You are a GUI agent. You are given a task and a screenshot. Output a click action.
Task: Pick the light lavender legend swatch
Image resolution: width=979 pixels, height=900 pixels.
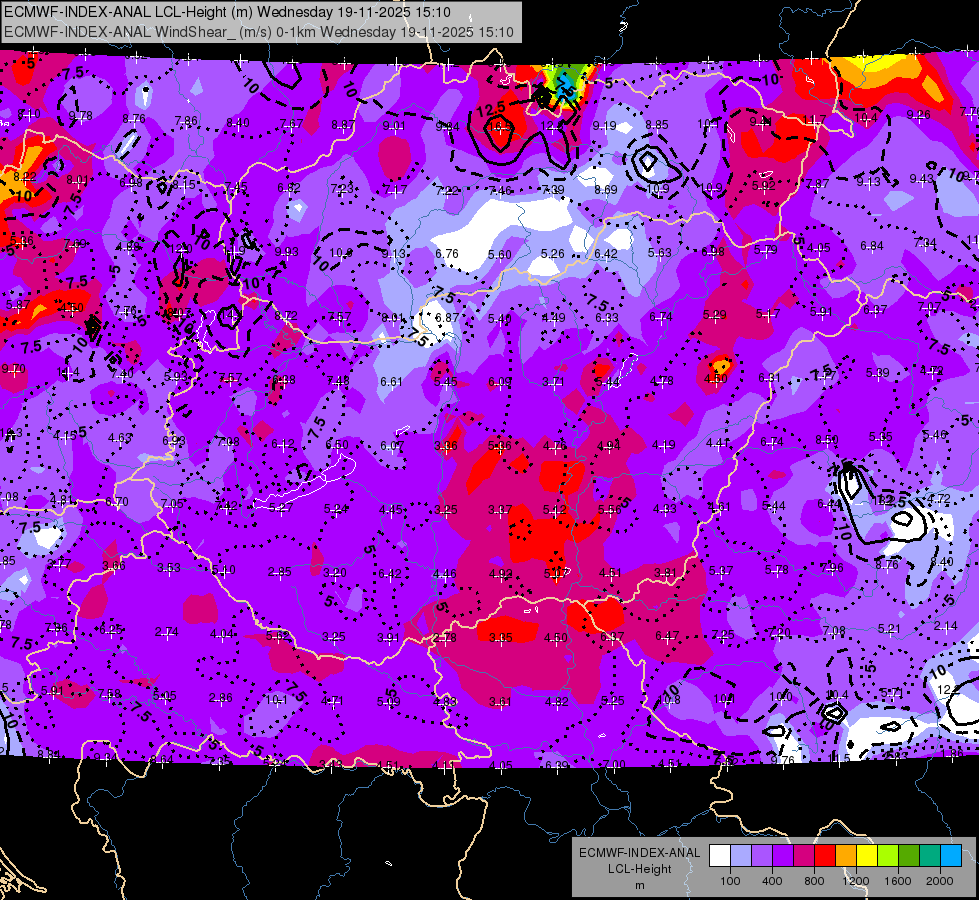pos(740,856)
